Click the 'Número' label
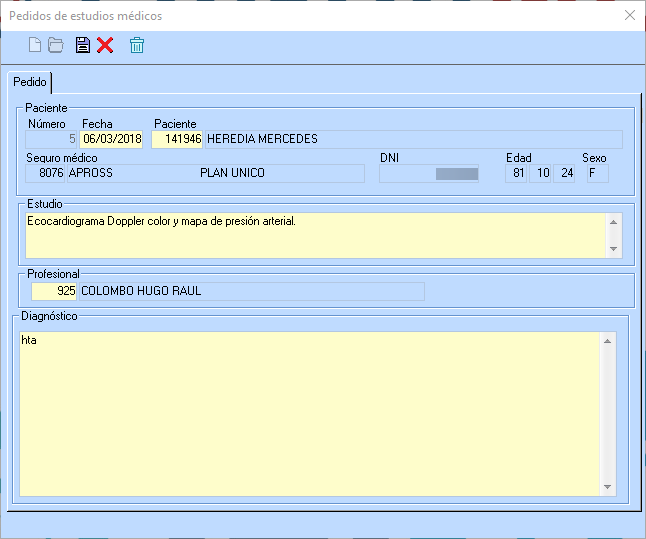This screenshot has height=539, width=646. point(47,124)
